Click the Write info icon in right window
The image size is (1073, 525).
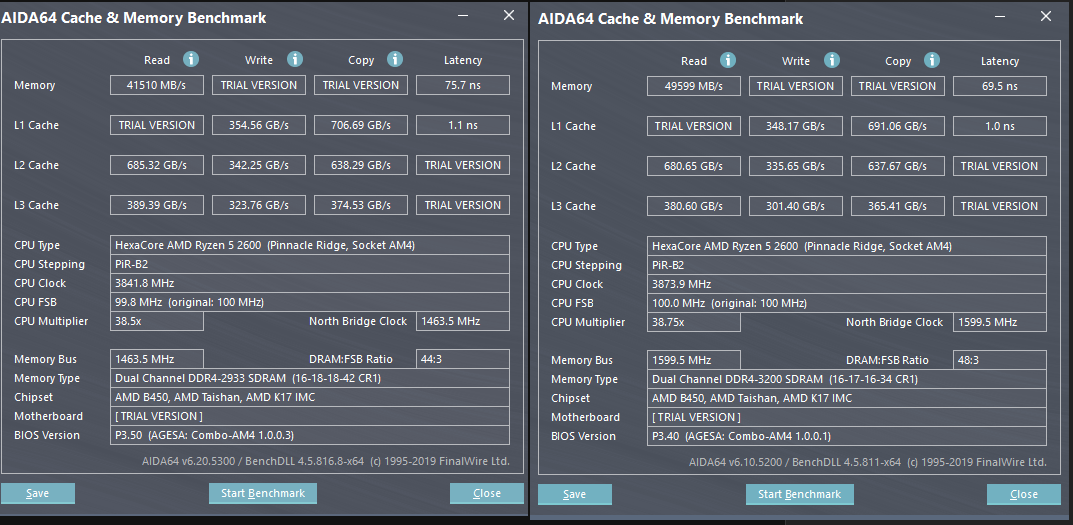pos(831,60)
